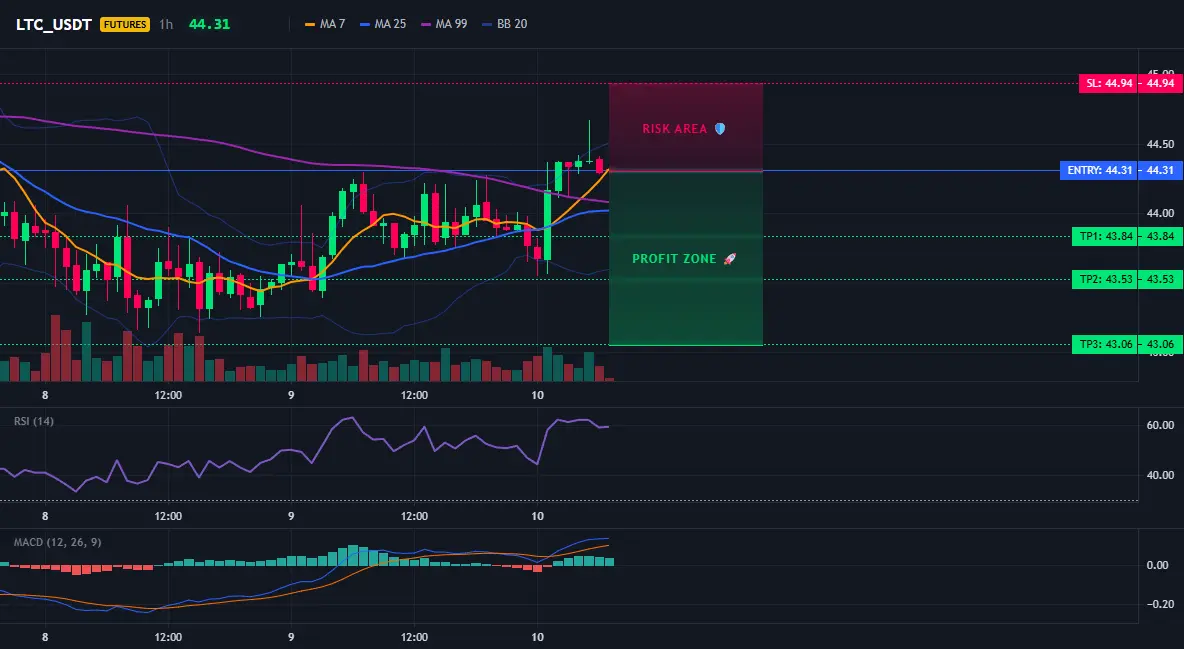Click 12:00 after date 9 on MACD axis
1184x649 pixels.
415,637
